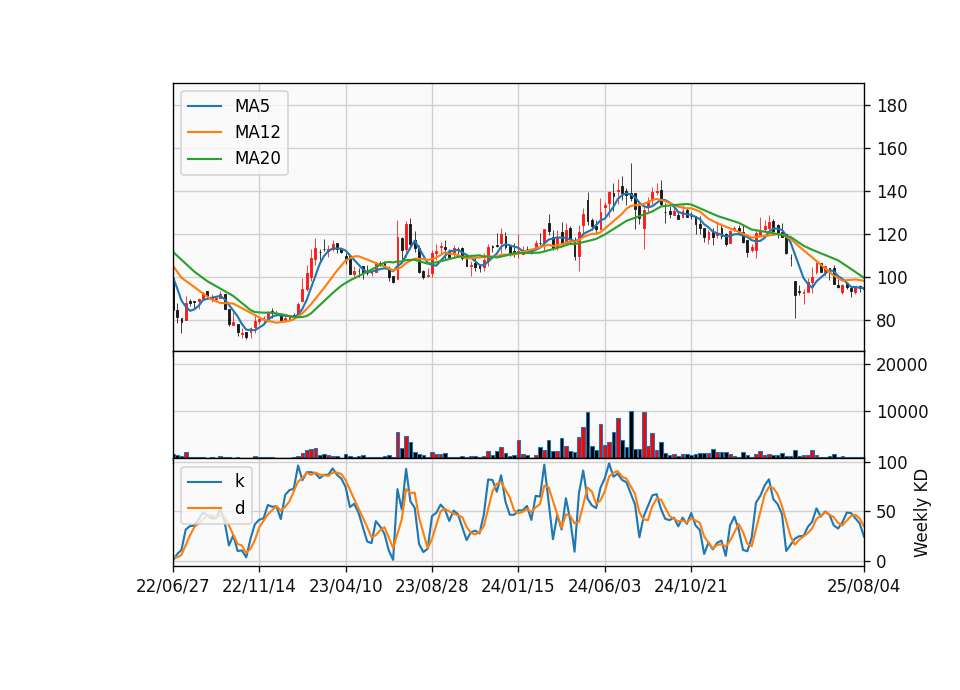
Task: Click the 80 price axis label
Action: click(887, 321)
